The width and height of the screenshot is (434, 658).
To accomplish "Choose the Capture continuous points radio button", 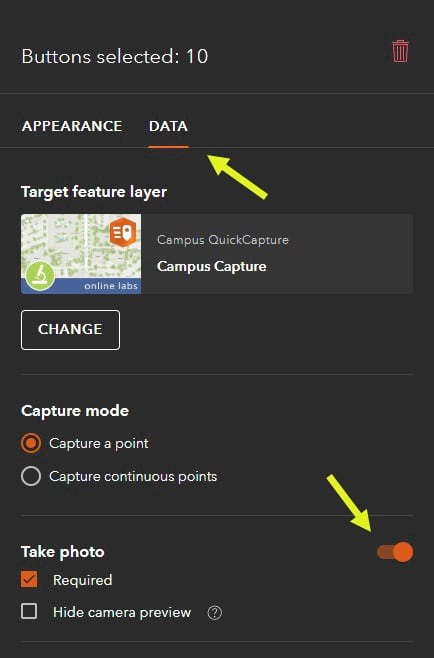I will click(31, 476).
